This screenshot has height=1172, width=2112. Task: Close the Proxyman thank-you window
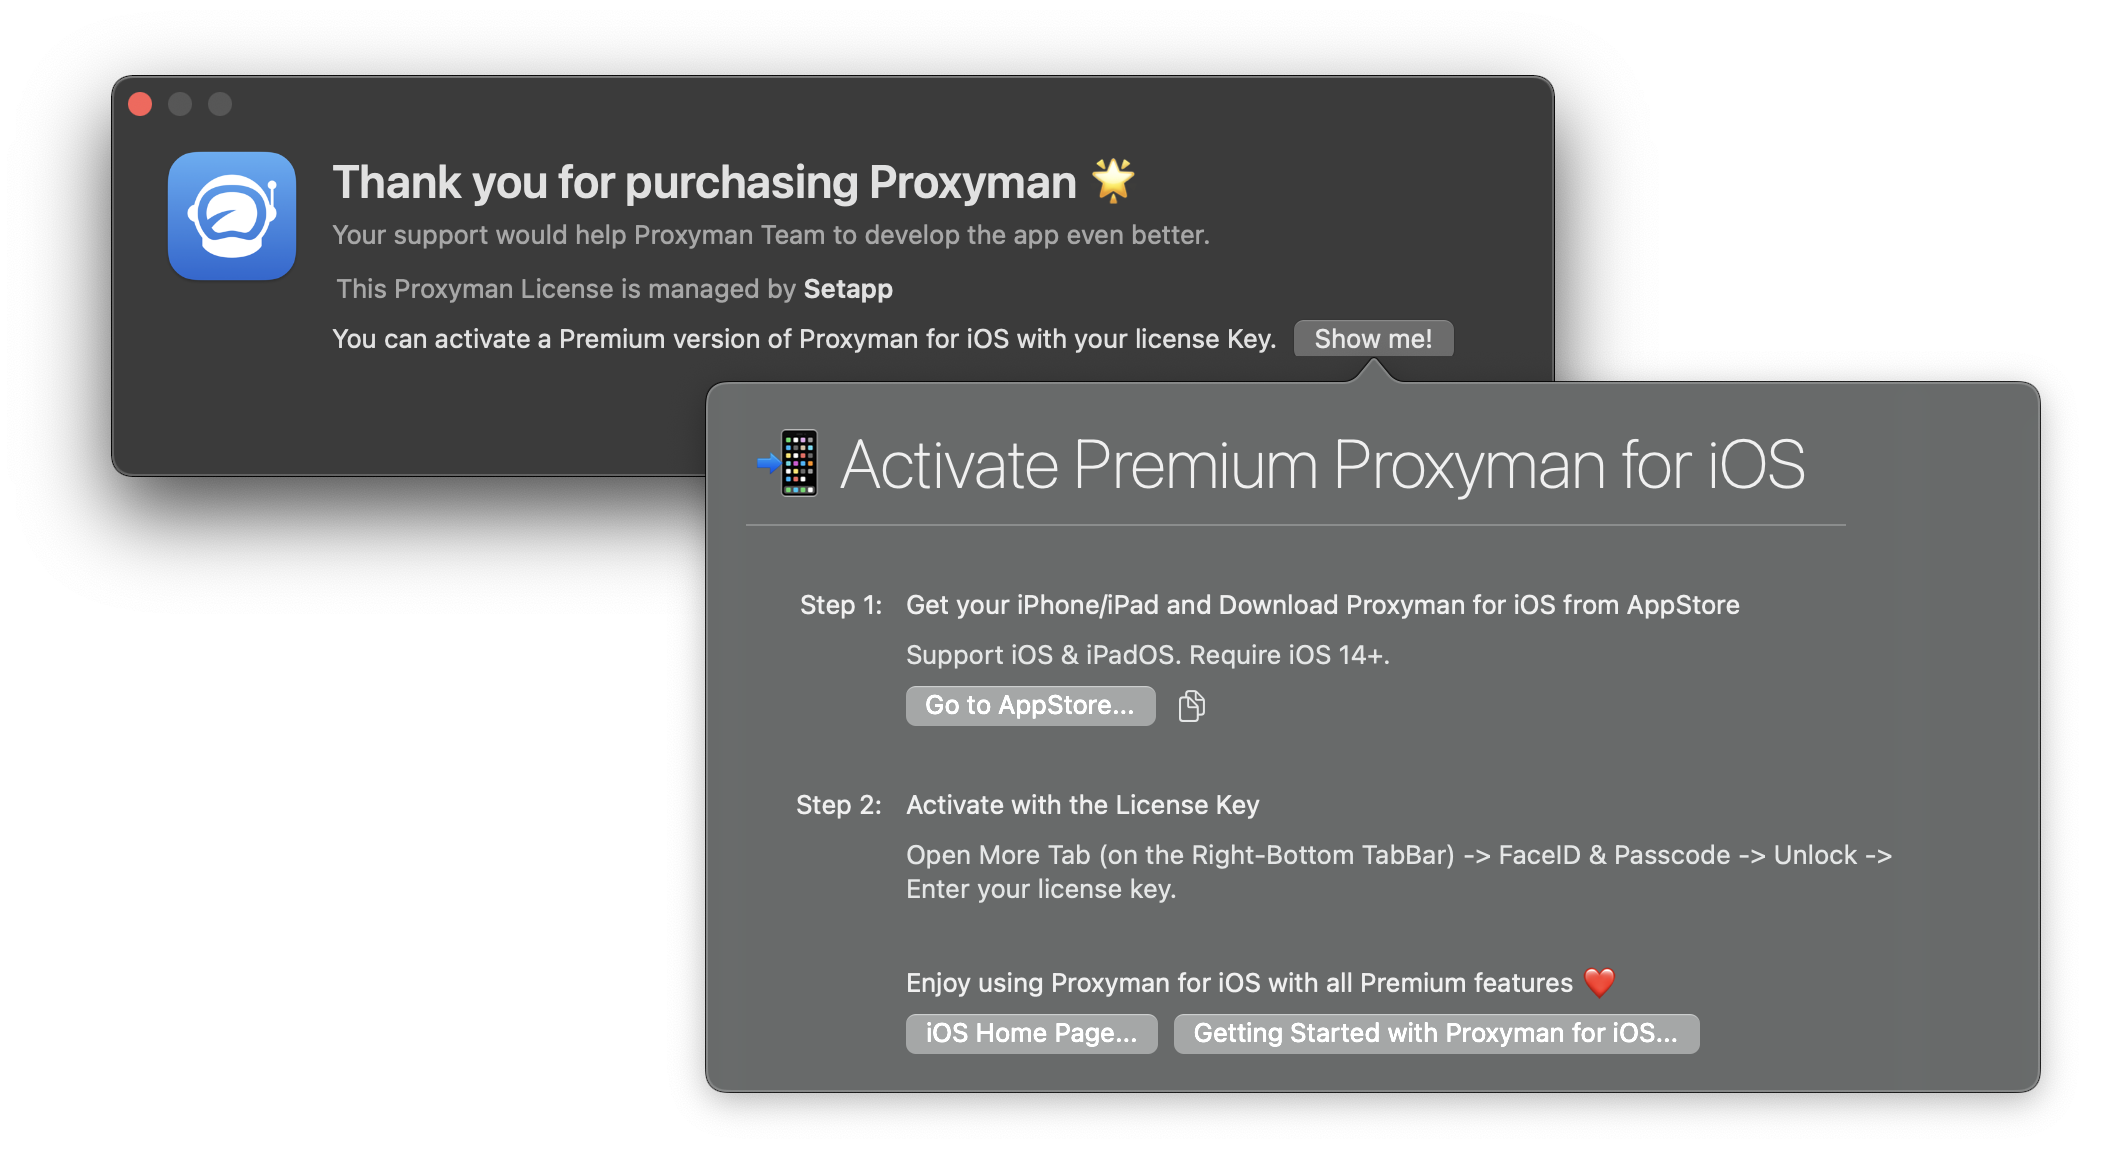click(x=139, y=103)
